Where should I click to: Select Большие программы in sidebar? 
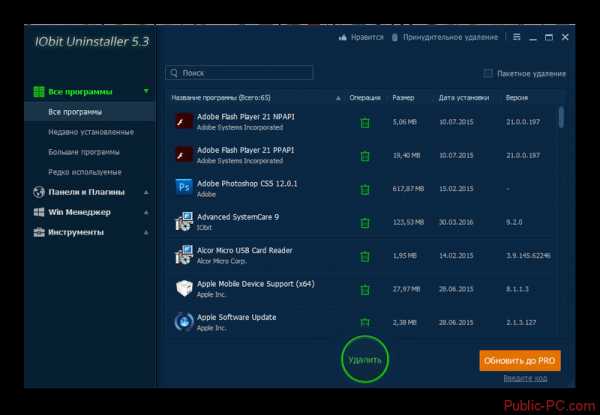tap(84, 152)
